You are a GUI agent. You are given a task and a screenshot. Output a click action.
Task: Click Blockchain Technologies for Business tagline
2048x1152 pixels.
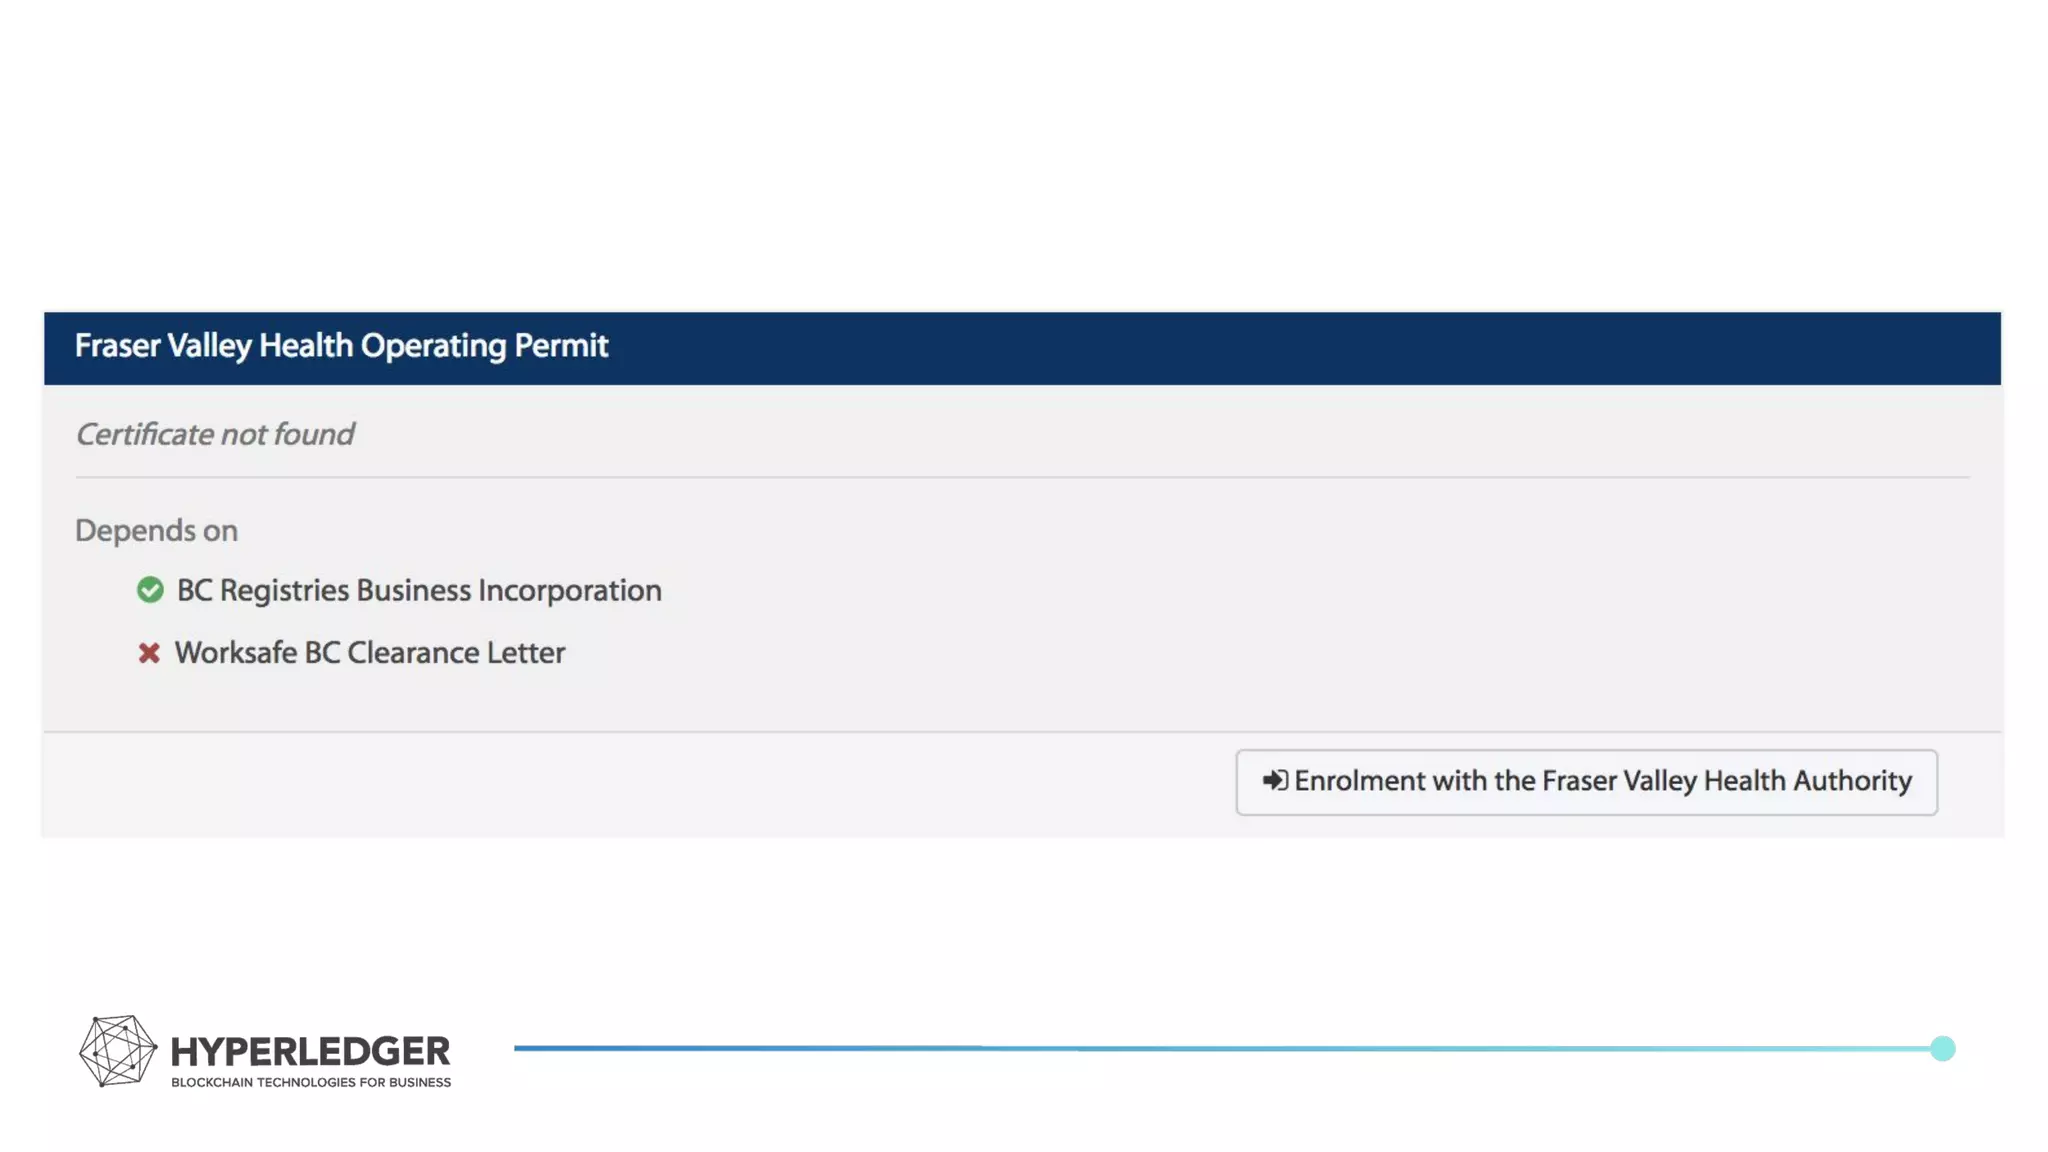pos(311,1082)
